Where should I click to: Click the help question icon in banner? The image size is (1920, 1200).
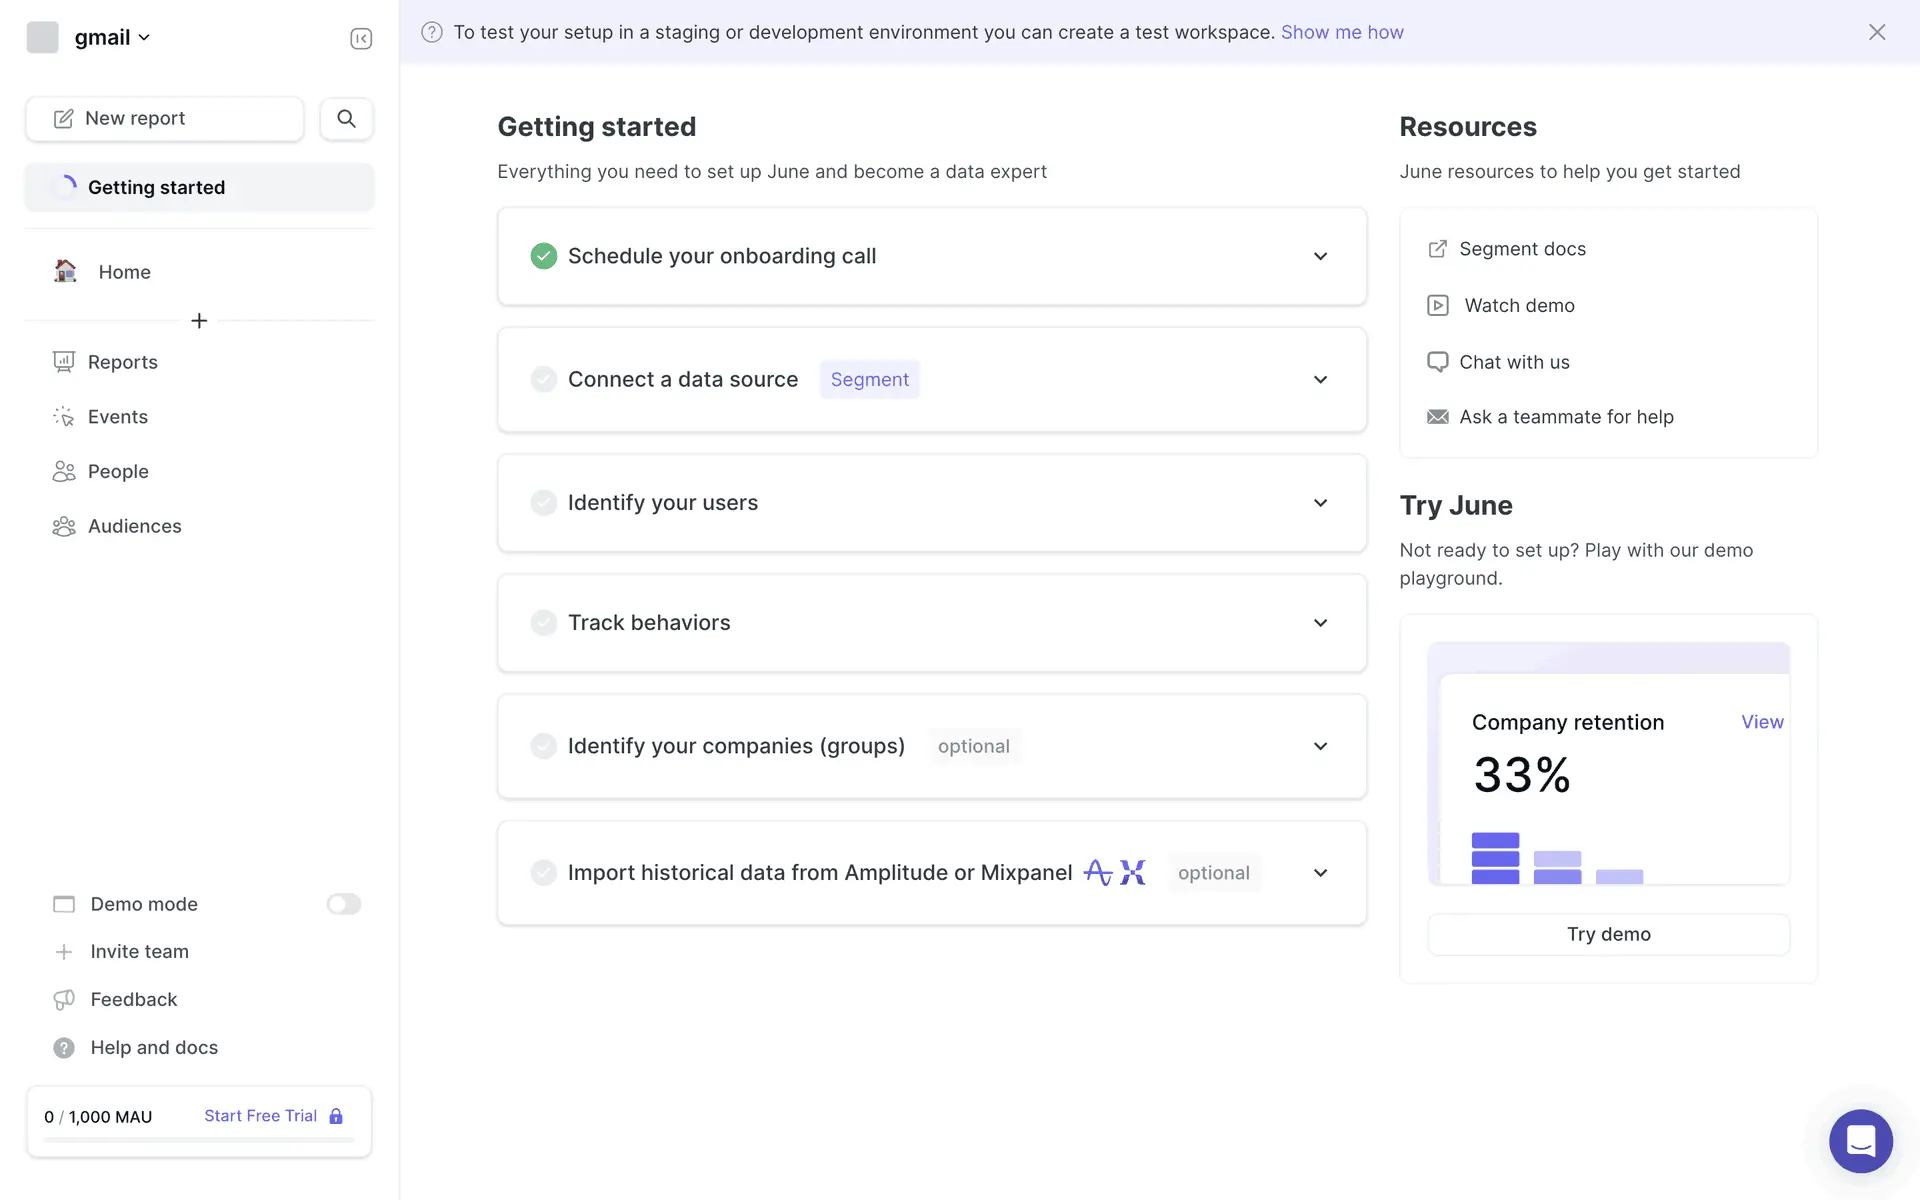tap(432, 32)
